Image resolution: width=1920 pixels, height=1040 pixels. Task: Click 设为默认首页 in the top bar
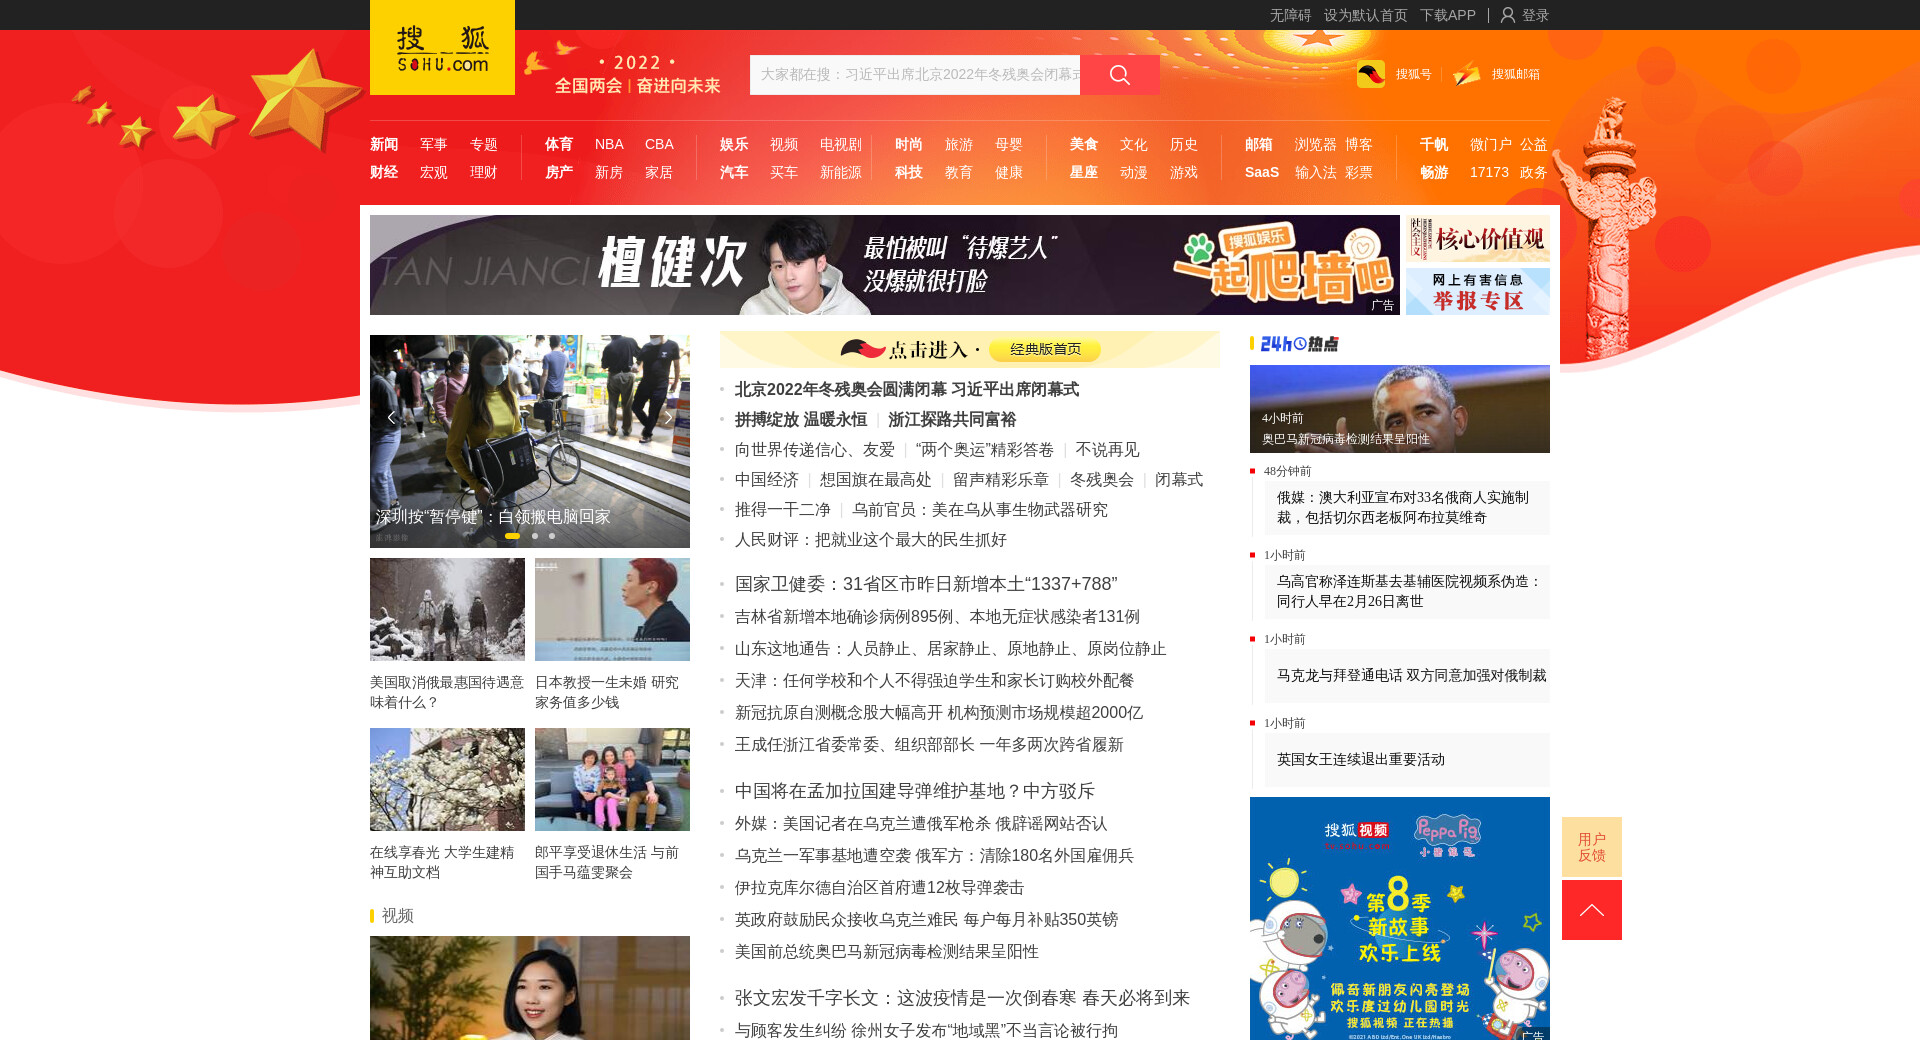coord(1365,15)
